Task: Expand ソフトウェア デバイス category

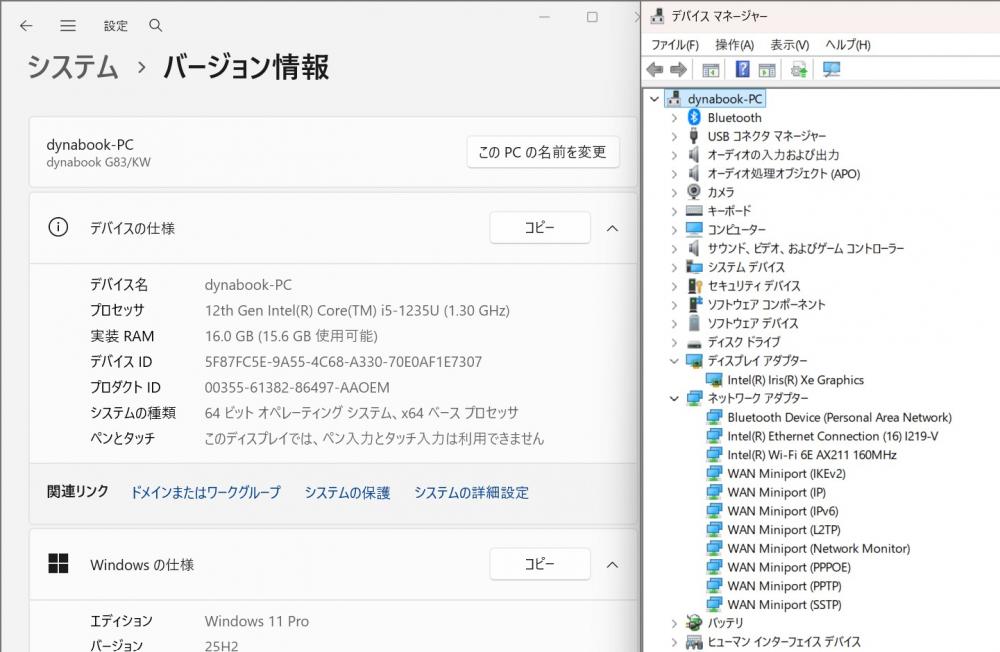Action: click(x=674, y=323)
